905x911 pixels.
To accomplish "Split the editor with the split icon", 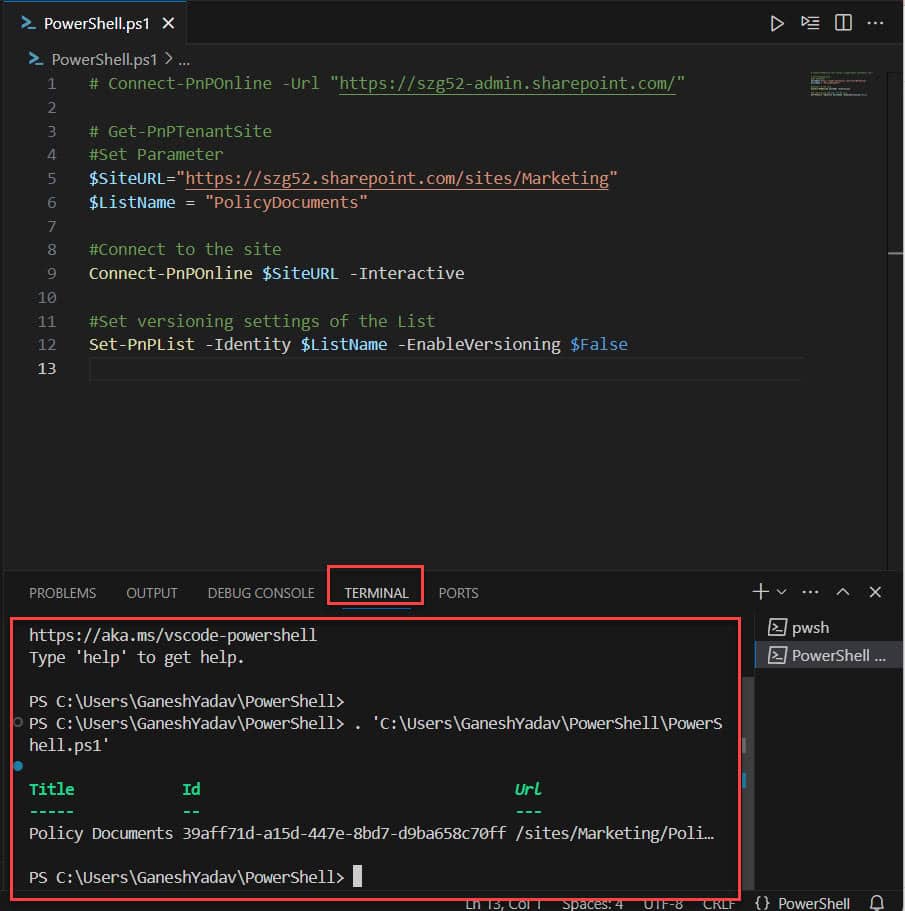I will pyautogui.click(x=843, y=23).
